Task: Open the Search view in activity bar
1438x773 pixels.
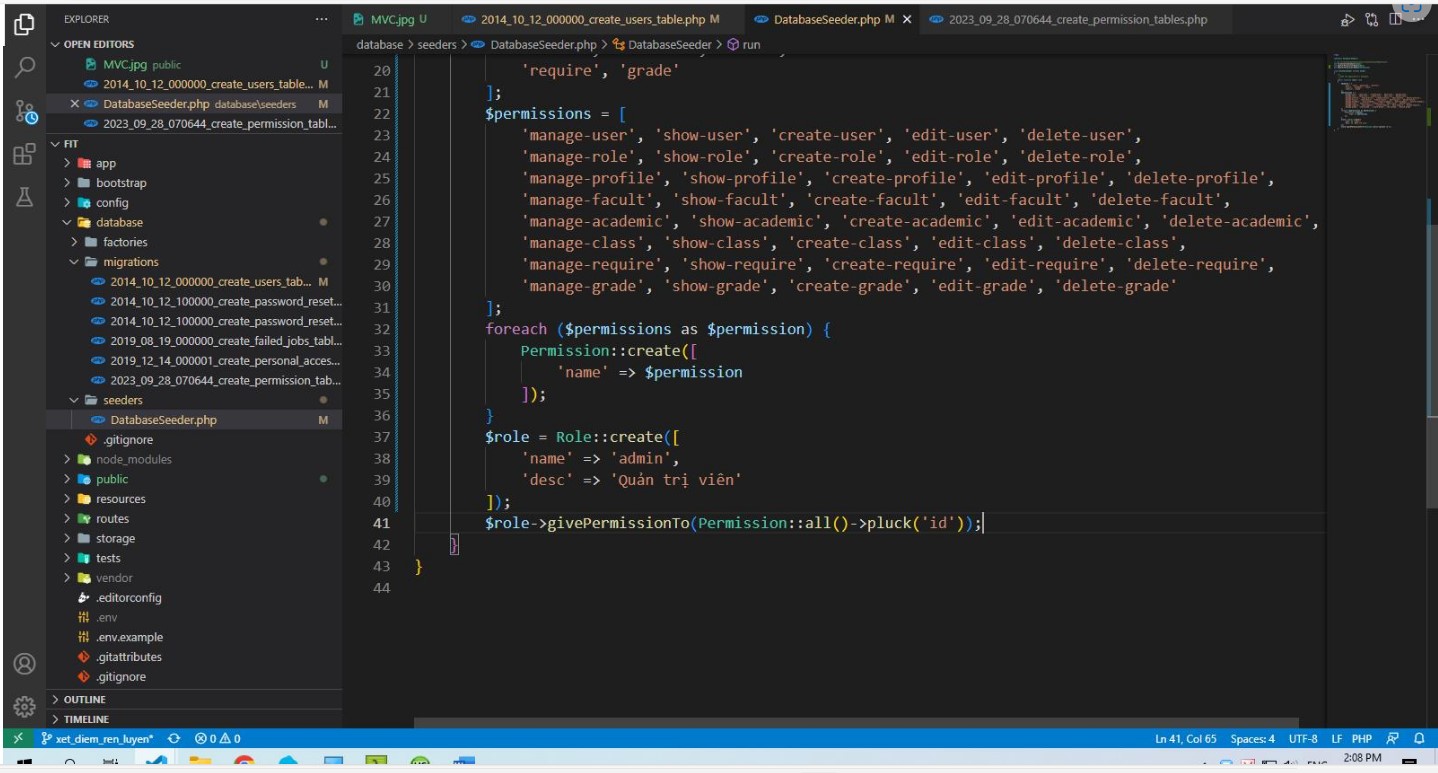Action: point(25,67)
